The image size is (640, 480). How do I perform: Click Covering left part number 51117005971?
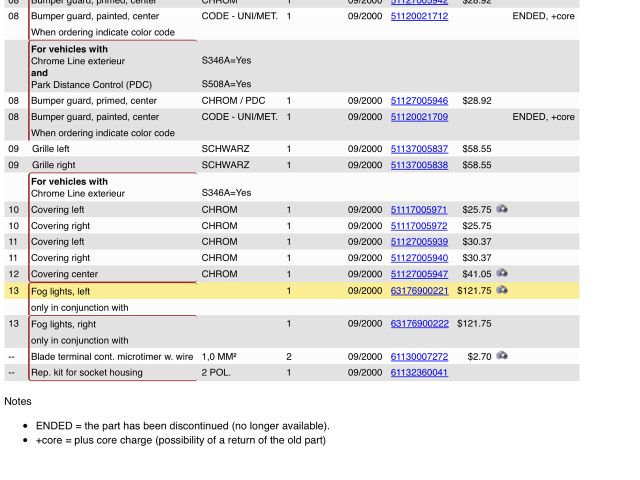(x=419, y=210)
